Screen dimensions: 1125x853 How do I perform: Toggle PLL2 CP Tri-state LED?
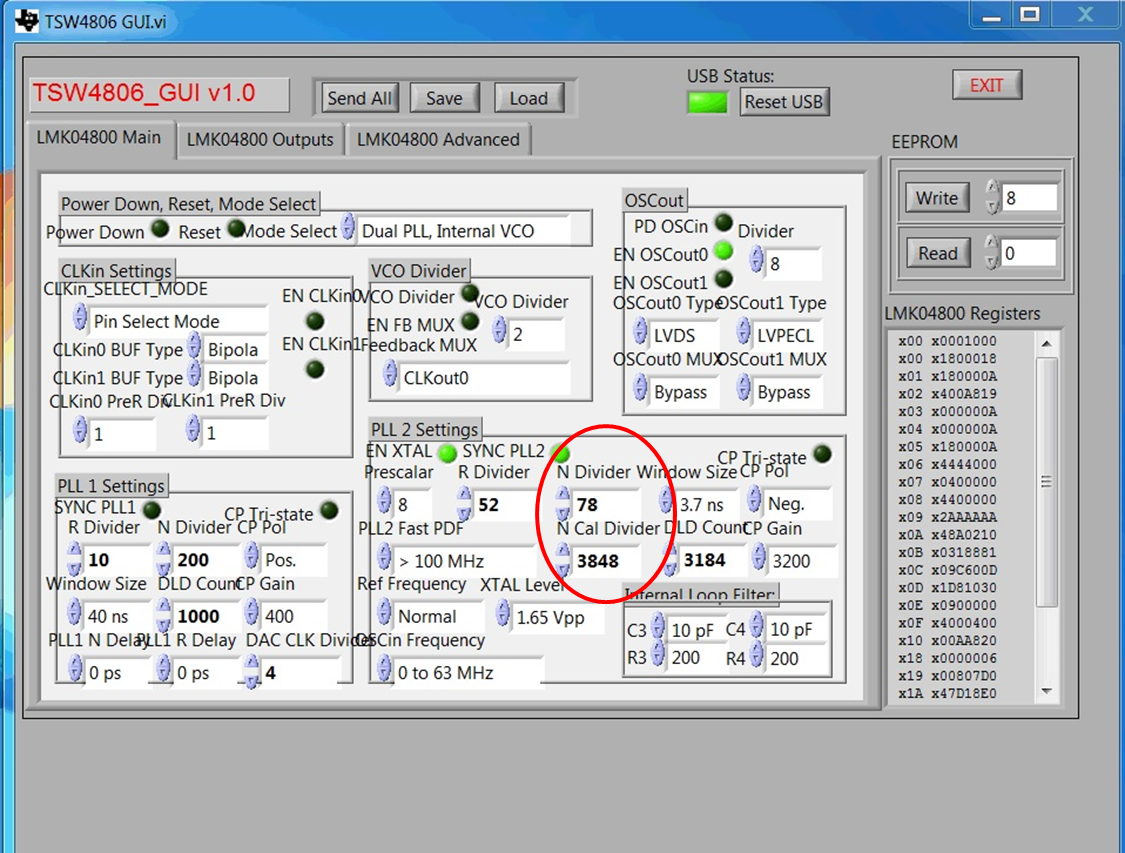tap(823, 453)
